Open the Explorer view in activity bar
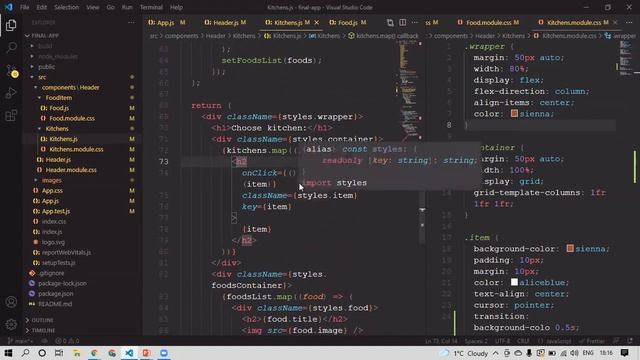 (x=11, y=25)
